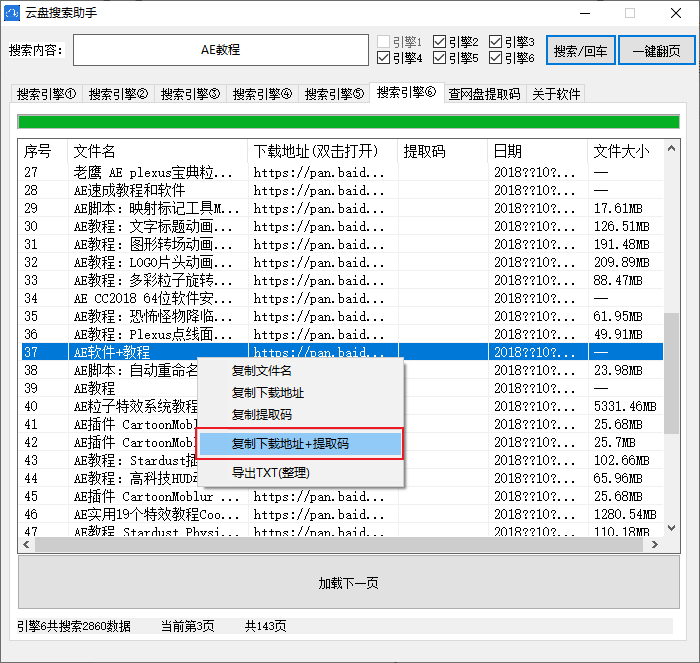Select the 搜索引擎⑥ tab
Viewport: 700px width, 663px height.
(406, 92)
